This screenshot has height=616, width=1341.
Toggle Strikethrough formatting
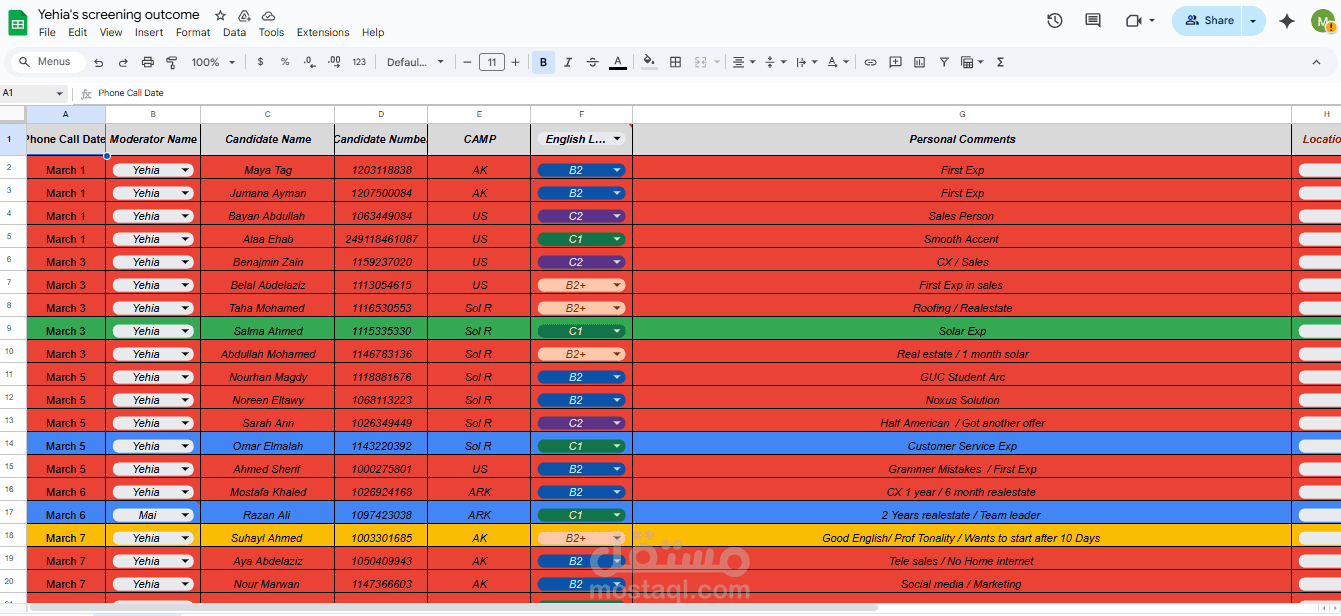[593, 62]
